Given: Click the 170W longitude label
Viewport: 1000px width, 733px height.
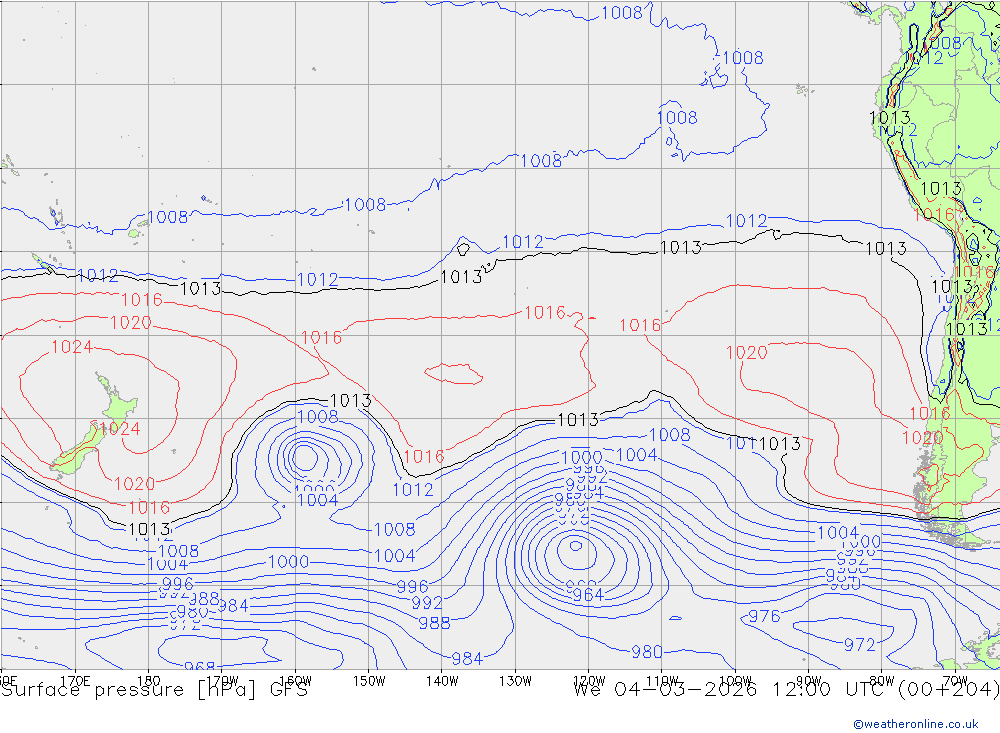Looking at the screenshot, I should [x=222, y=681].
